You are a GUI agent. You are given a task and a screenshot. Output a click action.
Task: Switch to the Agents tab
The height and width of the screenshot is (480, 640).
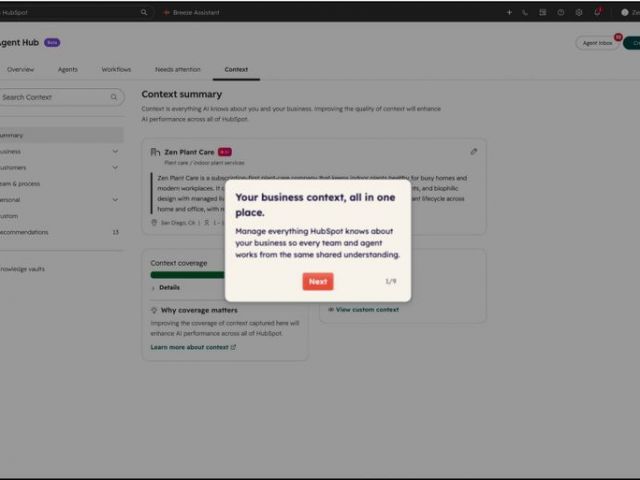[x=68, y=69]
